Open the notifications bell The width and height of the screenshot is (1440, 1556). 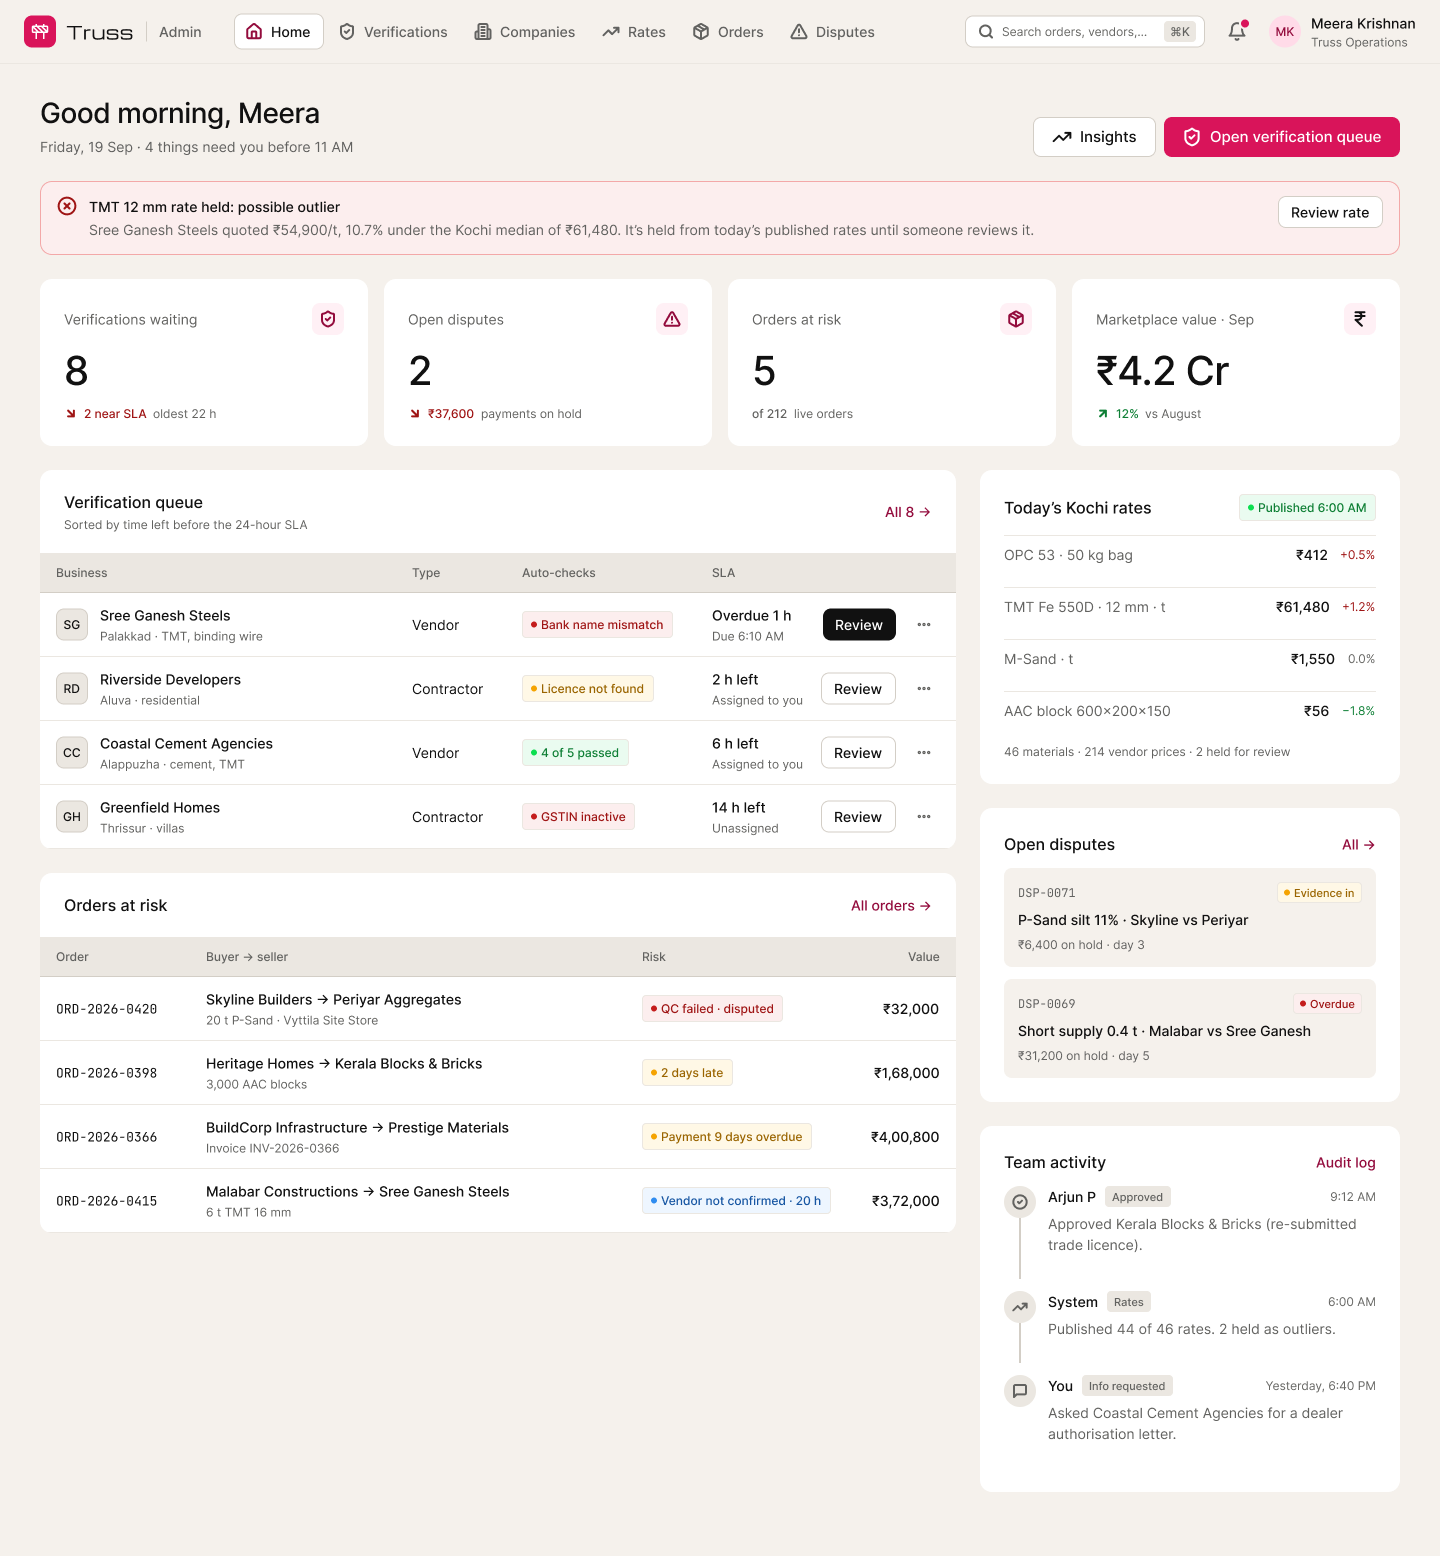(1237, 32)
